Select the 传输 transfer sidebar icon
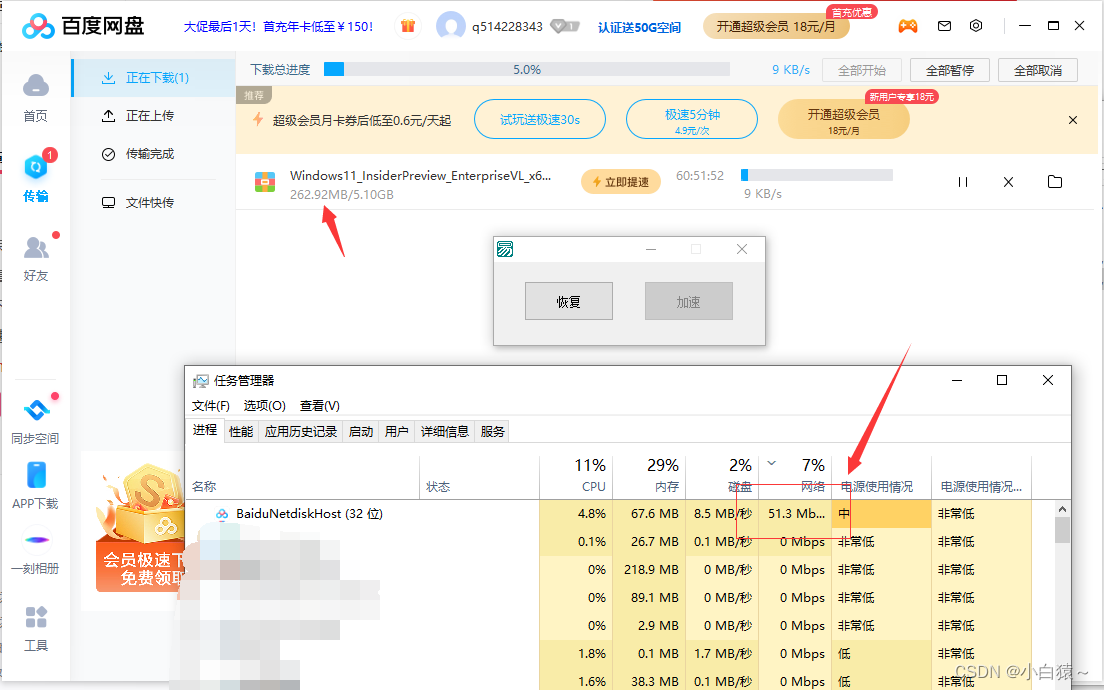This screenshot has height=690, width=1104. point(36,177)
